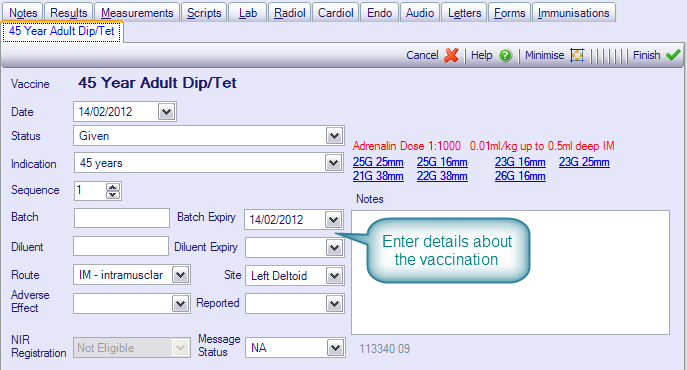
Task: Click the Minimise window icon
Action: coord(577,55)
